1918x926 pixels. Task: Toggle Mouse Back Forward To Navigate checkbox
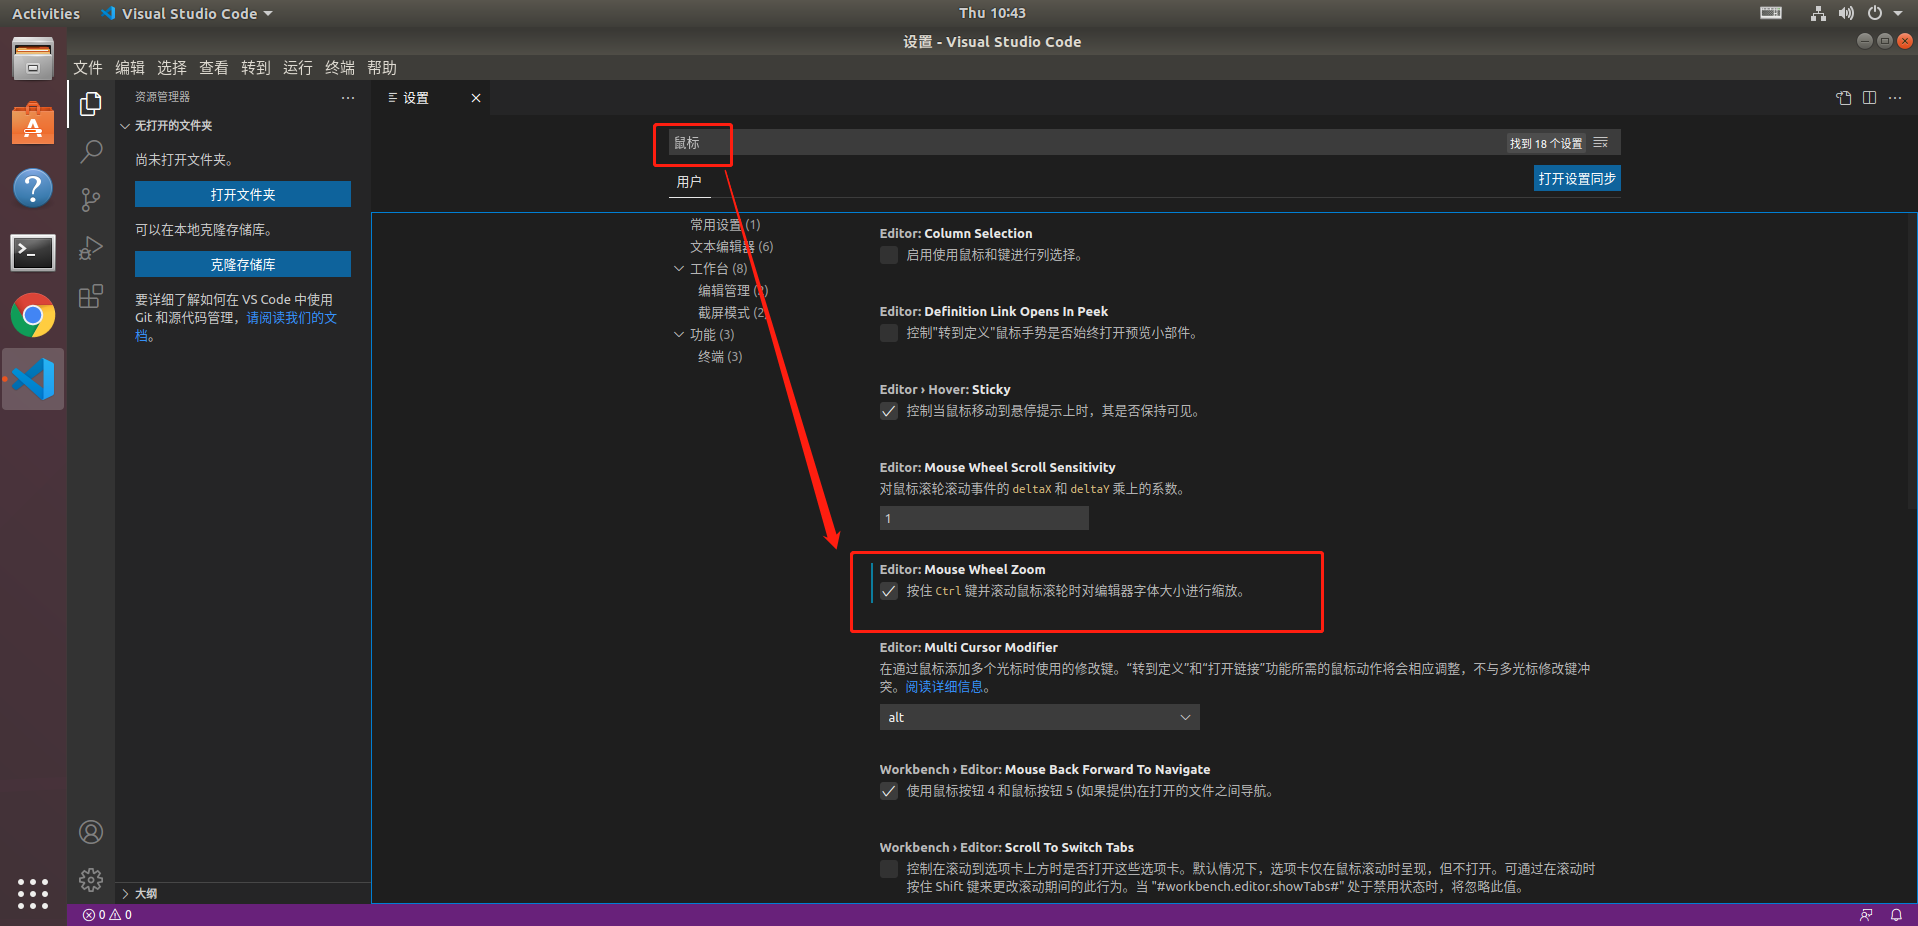[888, 791]
